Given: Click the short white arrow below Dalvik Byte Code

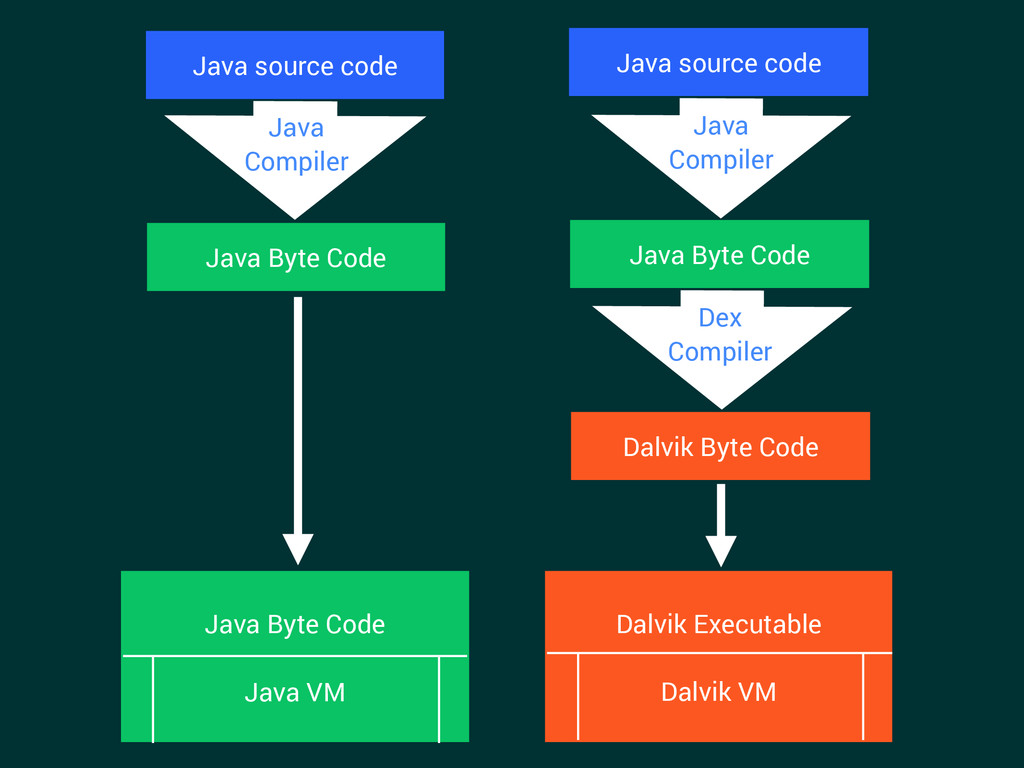Looking at the screenshot, I should (721, 525).
